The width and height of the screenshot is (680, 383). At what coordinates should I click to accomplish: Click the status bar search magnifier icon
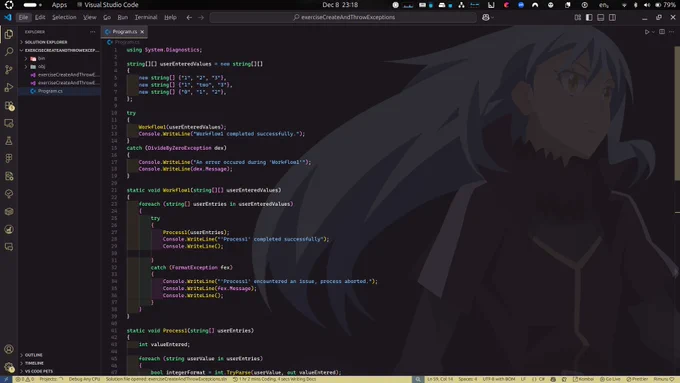pyautogui.click(x=418, y=379)
